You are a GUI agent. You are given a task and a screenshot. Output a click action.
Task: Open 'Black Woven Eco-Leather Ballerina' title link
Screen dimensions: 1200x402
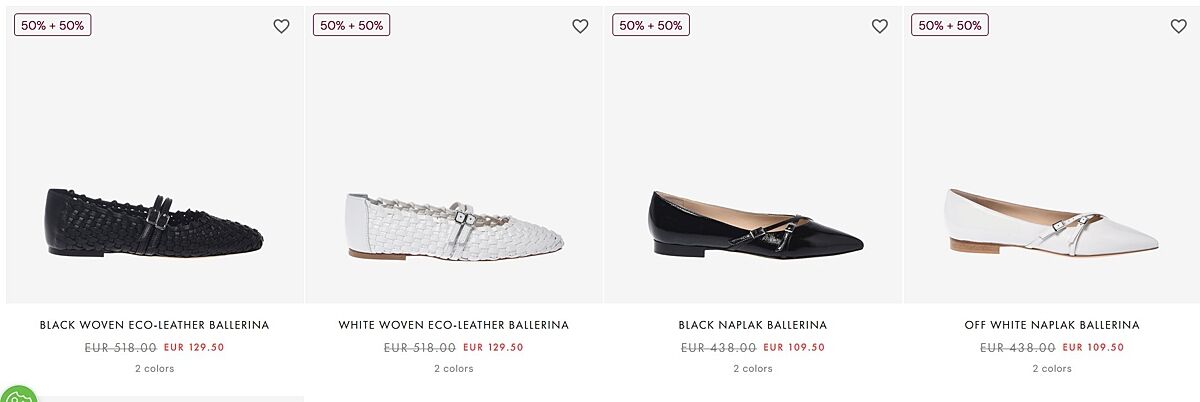[155, 325]
